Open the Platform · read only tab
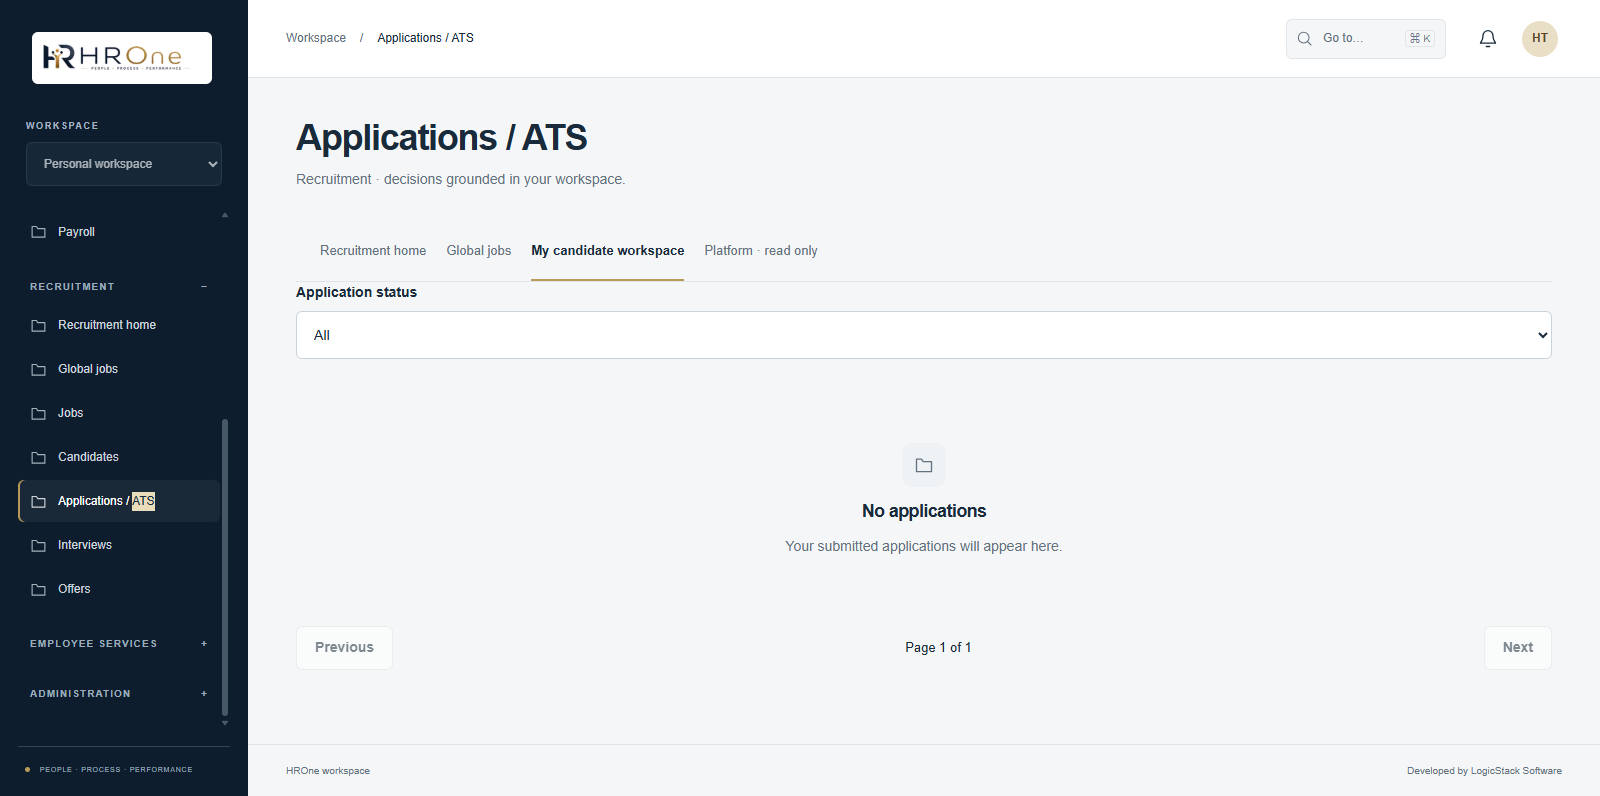Viewport: 1600px width, 796px height. click(761, 251)
